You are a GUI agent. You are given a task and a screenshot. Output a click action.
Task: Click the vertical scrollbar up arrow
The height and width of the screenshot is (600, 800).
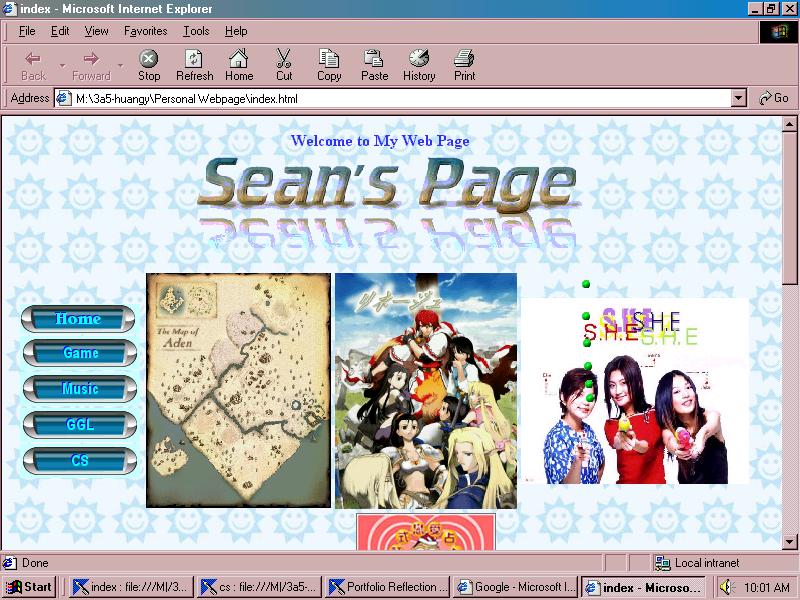[x=789, y=124]
